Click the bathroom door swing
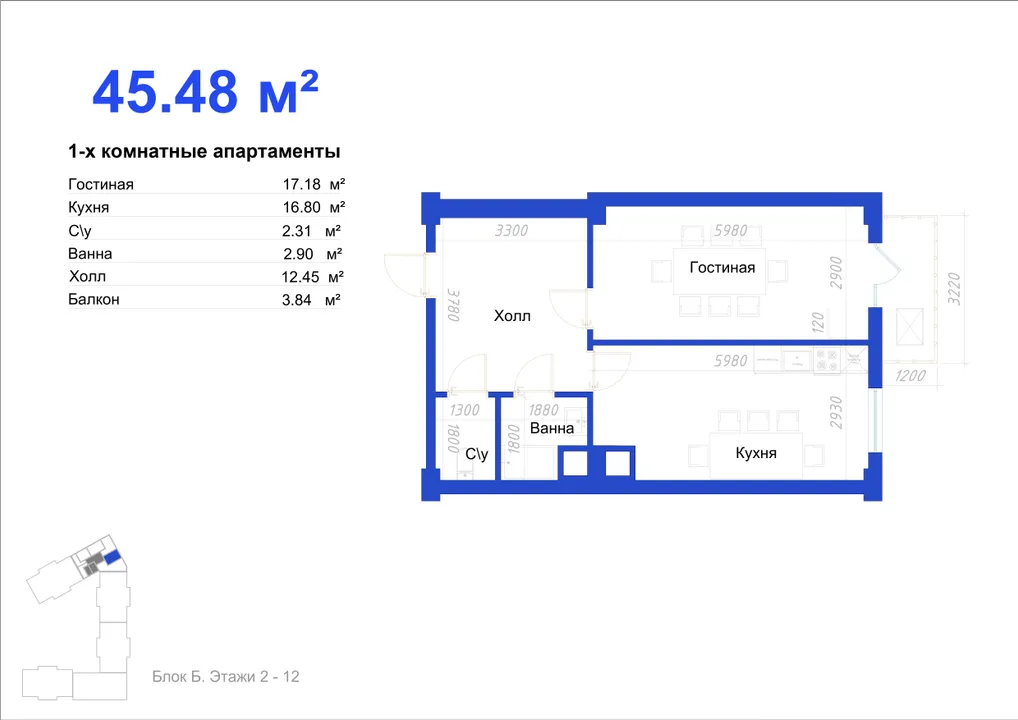 click(534, 373)
